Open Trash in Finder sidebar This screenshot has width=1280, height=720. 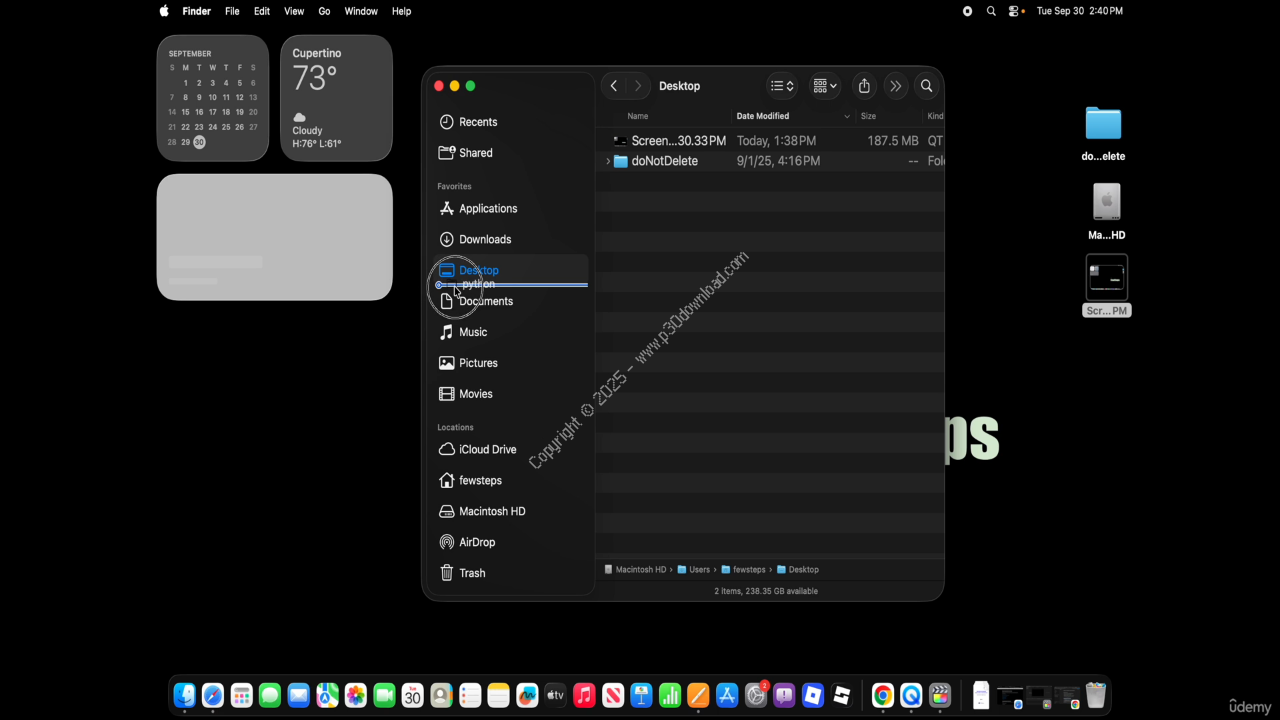tap(471, 573)
